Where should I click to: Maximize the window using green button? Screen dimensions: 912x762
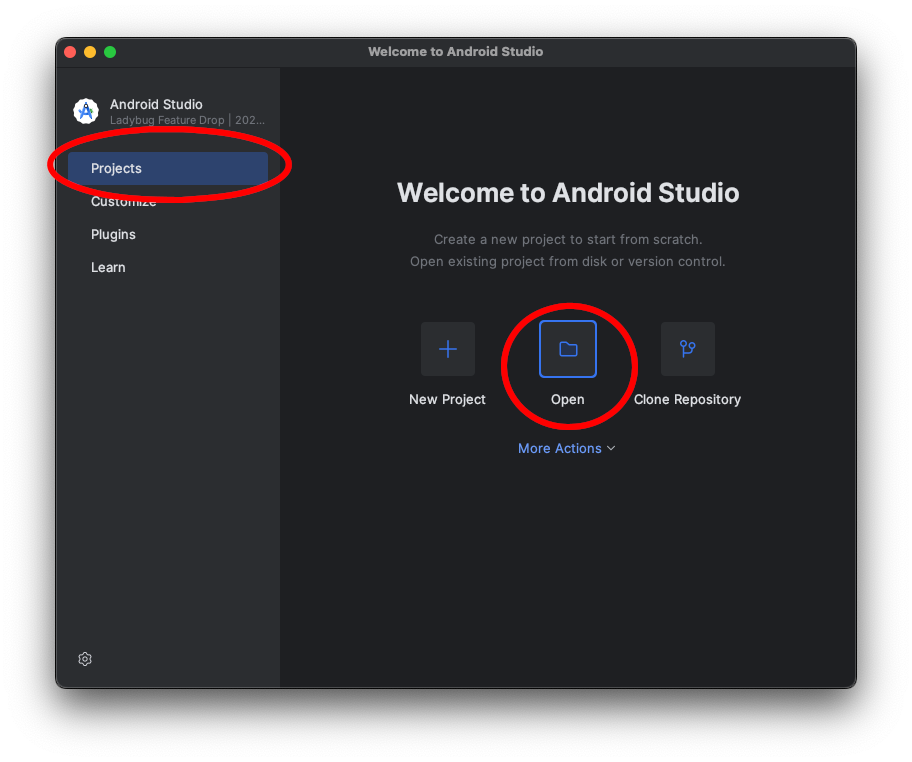[x=110, y=52]
